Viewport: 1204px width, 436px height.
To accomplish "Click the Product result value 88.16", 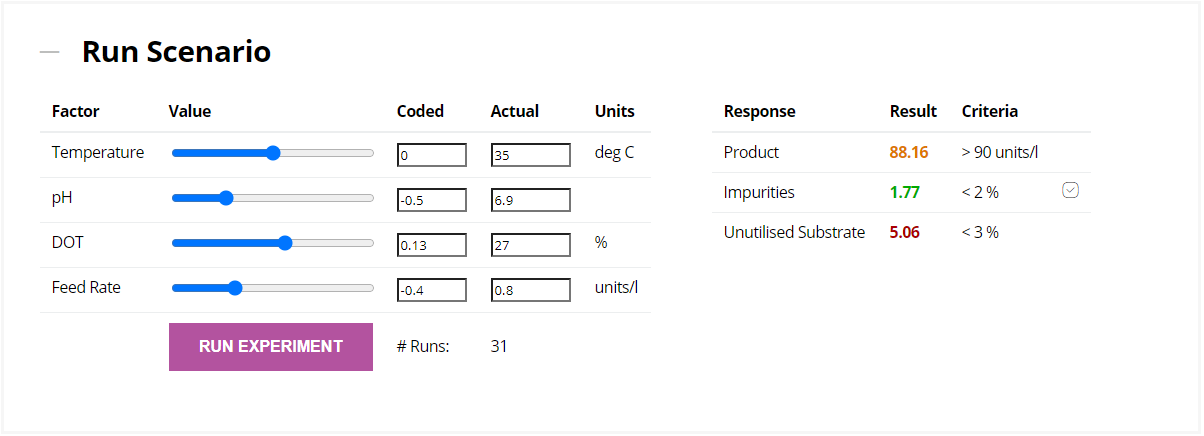I will [909, 152].
